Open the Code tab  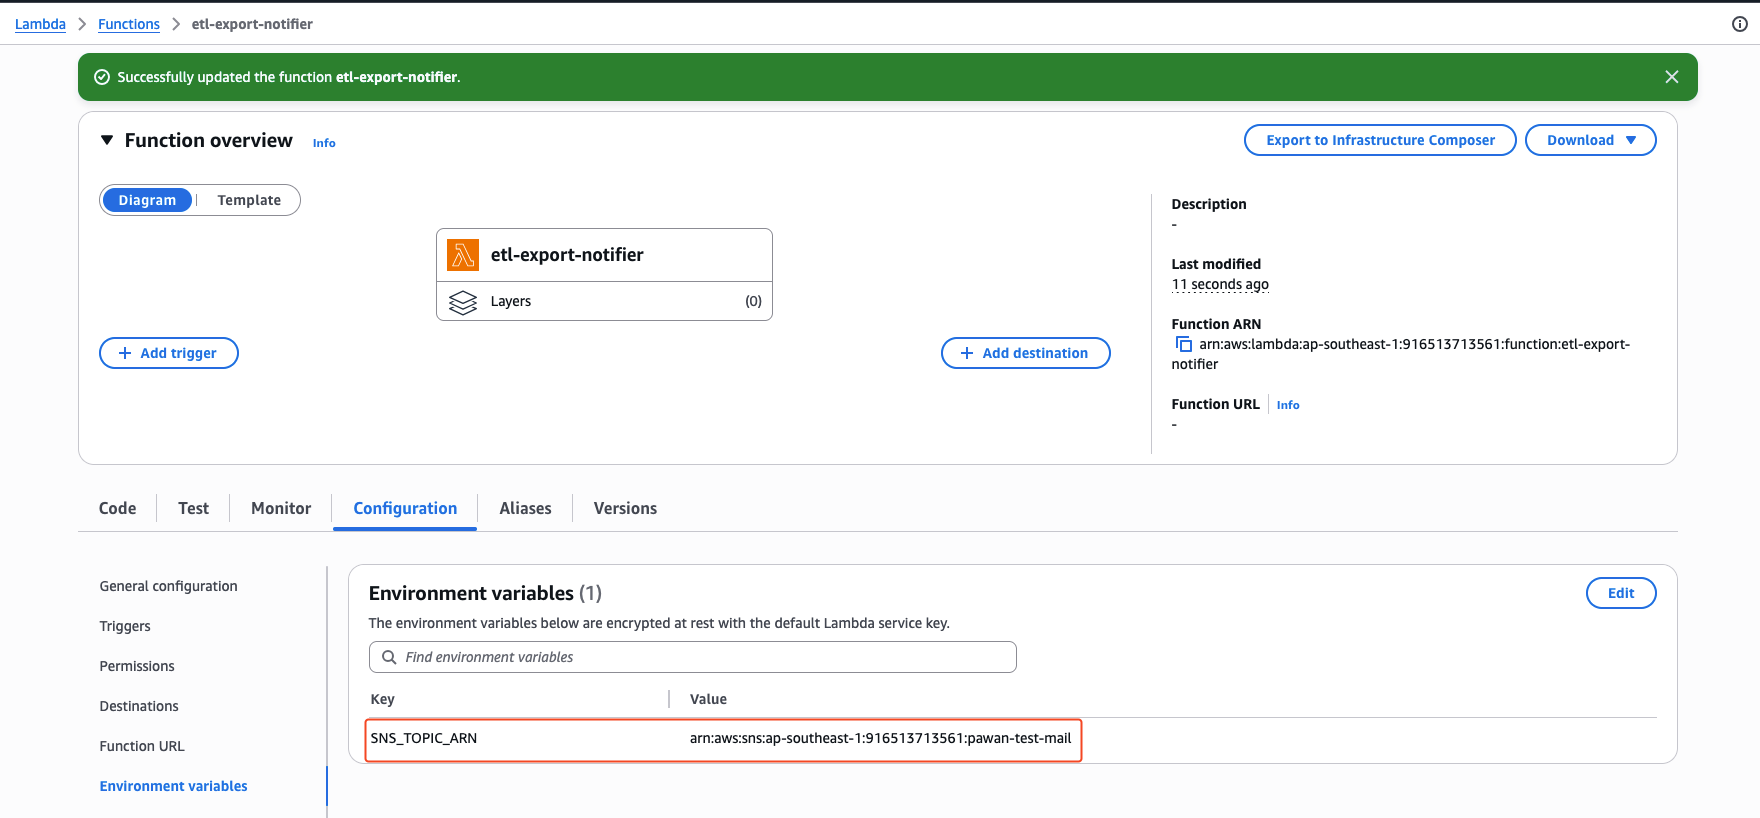pos(117,508)
